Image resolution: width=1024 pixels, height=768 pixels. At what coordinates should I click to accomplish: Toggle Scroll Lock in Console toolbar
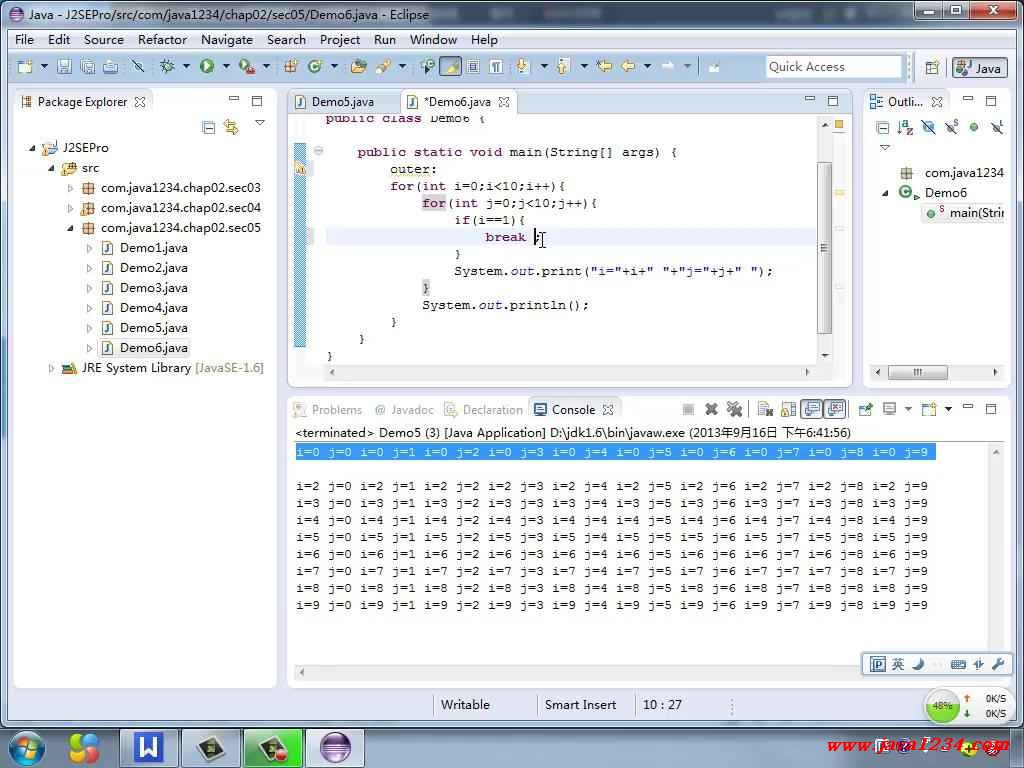(788, 409)
